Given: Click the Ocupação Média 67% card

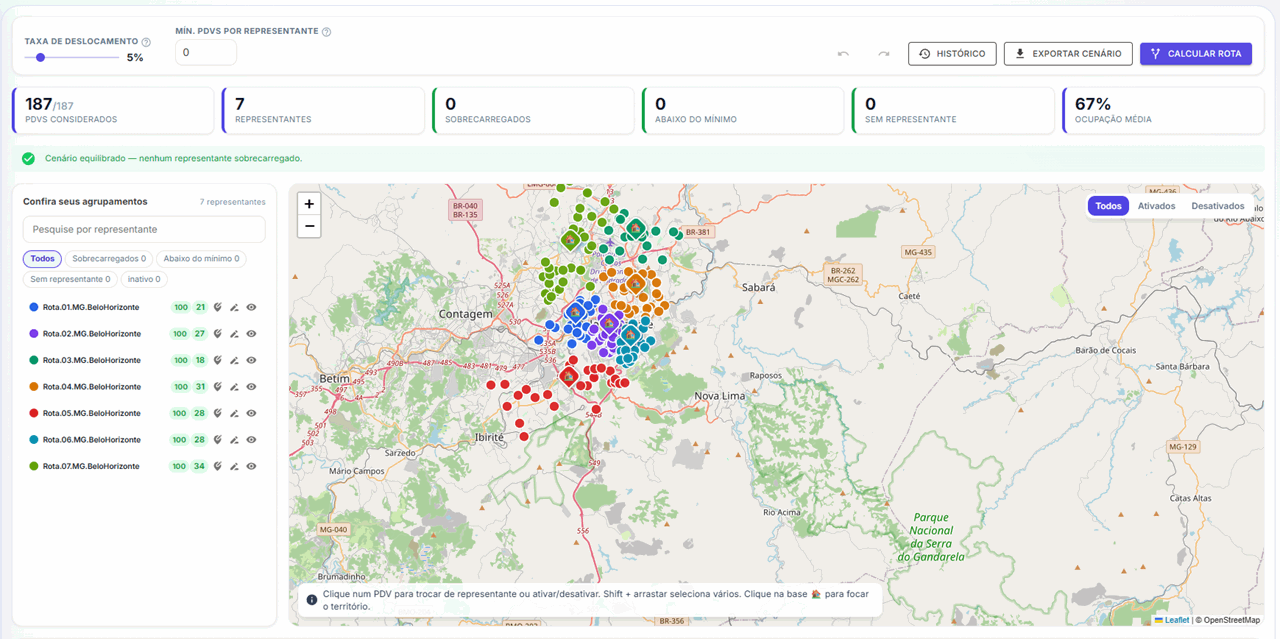Looking at the screenshot, I should 1163,110.
